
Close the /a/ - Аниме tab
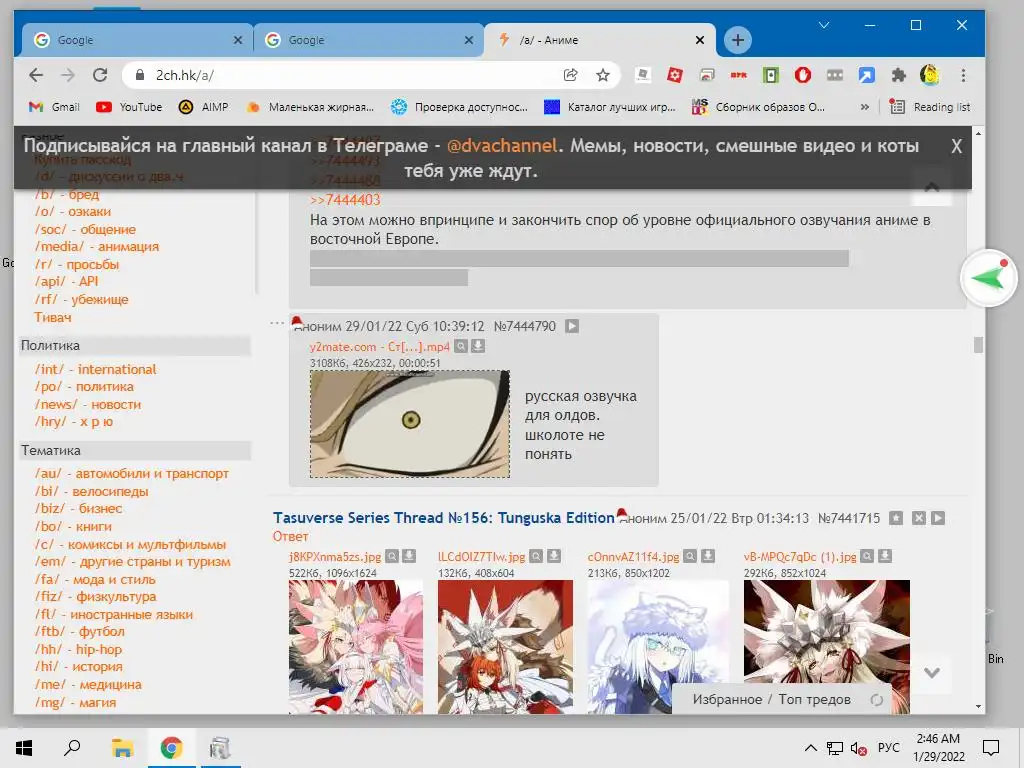pos(700,40)
